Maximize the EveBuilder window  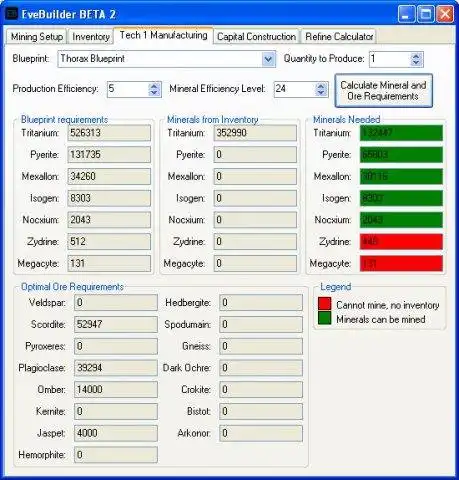[x=426, y=14]
